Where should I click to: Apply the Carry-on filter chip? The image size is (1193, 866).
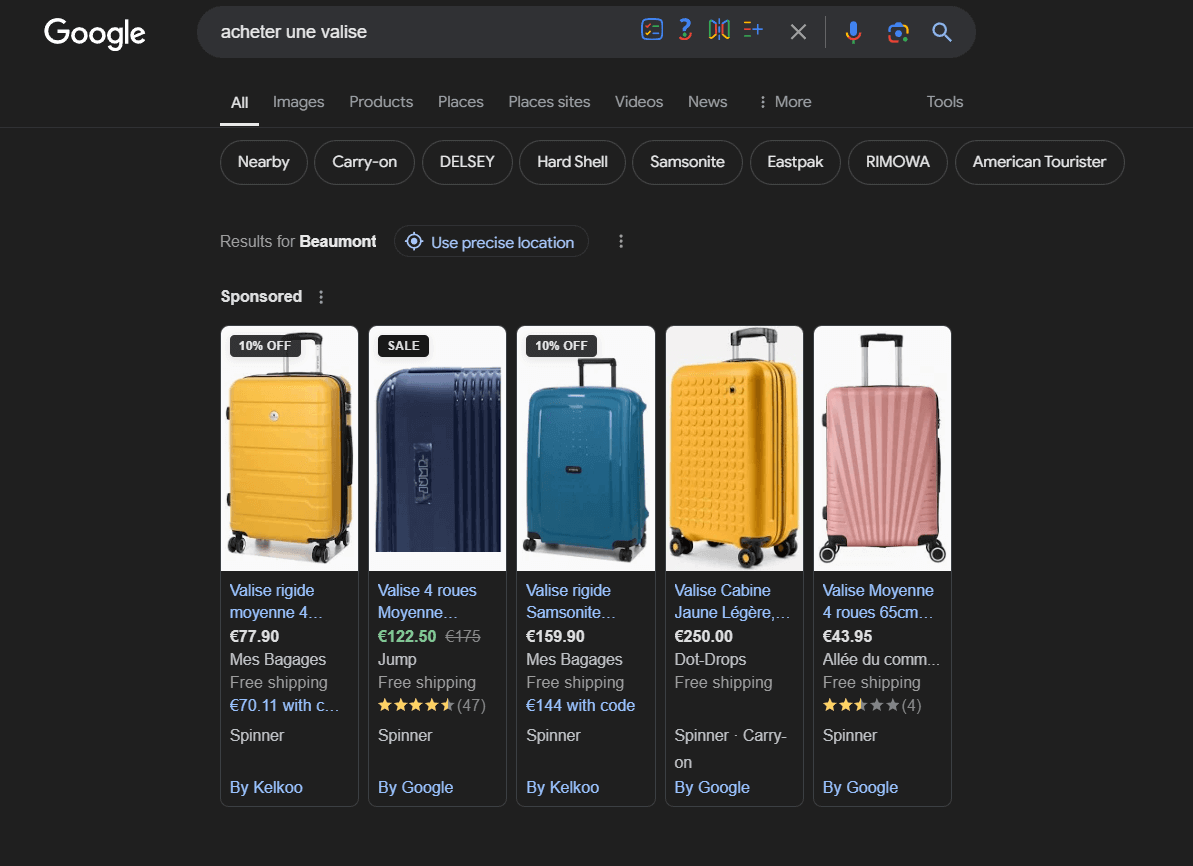tap(364, 162)
